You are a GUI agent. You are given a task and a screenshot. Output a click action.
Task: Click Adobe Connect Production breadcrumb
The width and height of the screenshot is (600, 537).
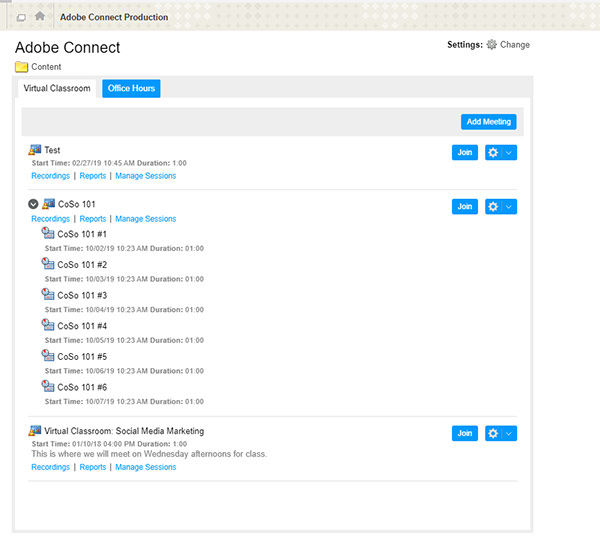point(114,17)
